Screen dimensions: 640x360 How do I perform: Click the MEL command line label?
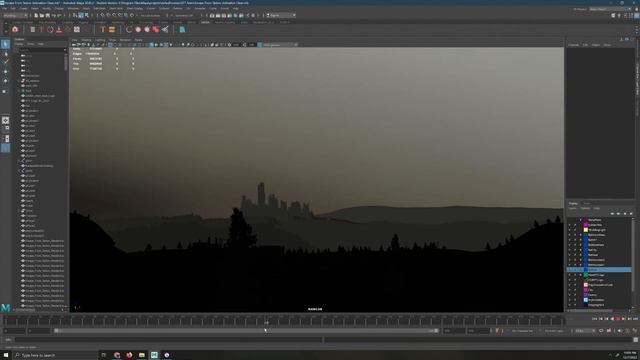tap(8, 340)
